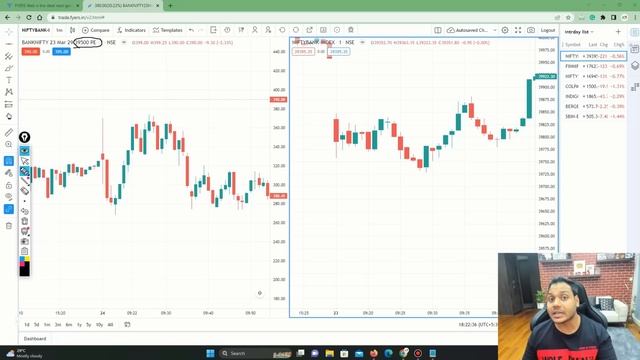The image size is (640, 360).
Task: Select the 3m time range
Action: point(58,325)
